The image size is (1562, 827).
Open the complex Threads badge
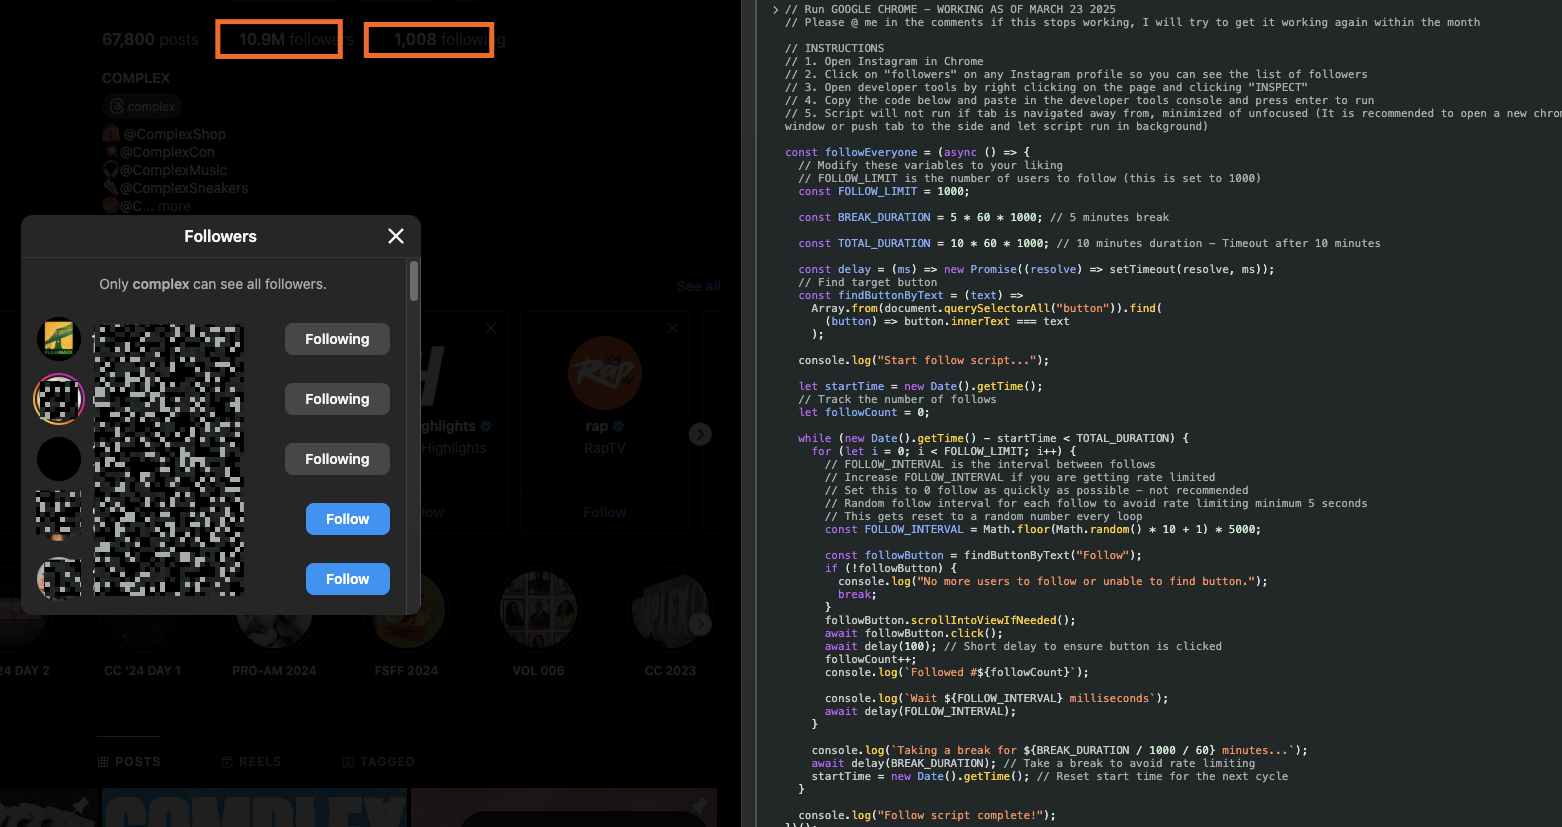point(141,107)
